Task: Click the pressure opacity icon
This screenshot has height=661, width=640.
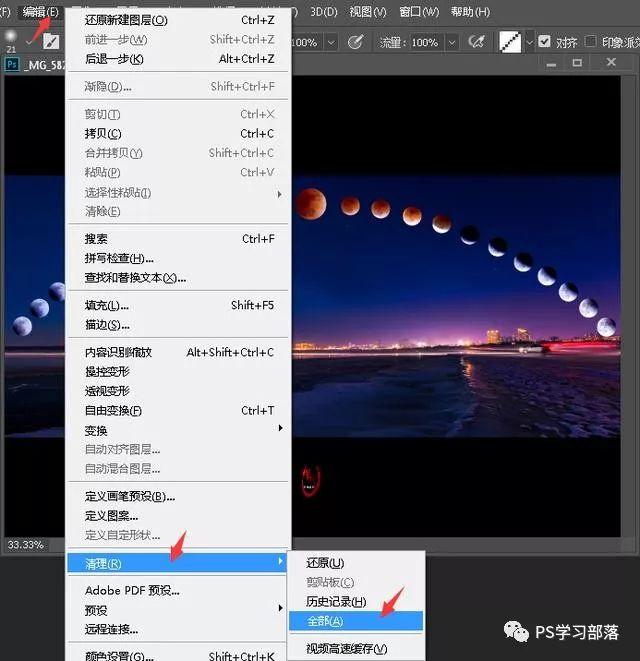Action: tap(355, 42)
